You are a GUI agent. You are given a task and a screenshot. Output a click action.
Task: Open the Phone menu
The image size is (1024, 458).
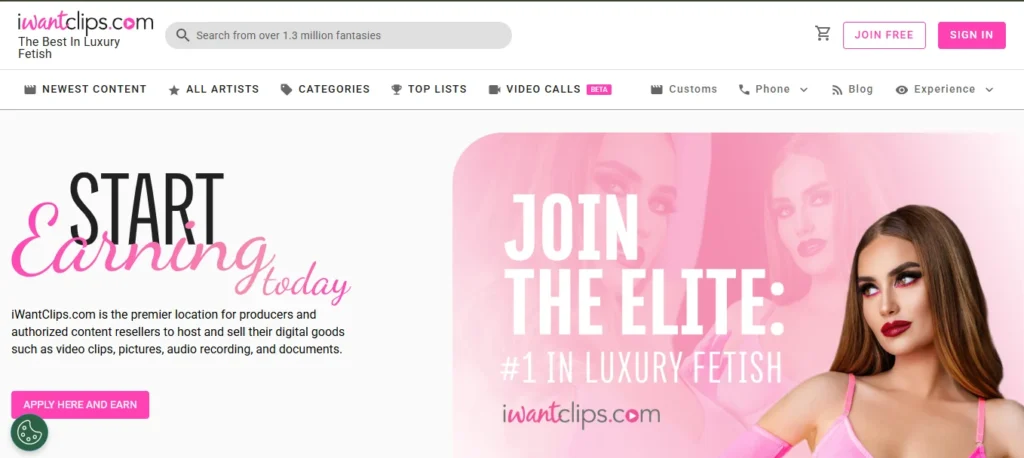pyautogui.click(x=773, y=90)
